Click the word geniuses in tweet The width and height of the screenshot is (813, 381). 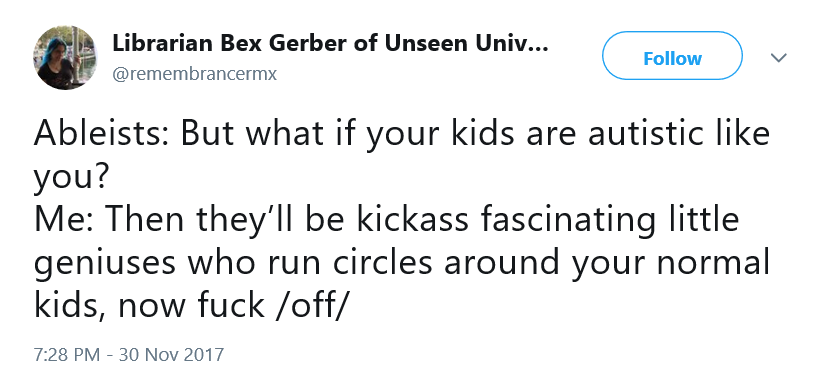click(106, 263)
